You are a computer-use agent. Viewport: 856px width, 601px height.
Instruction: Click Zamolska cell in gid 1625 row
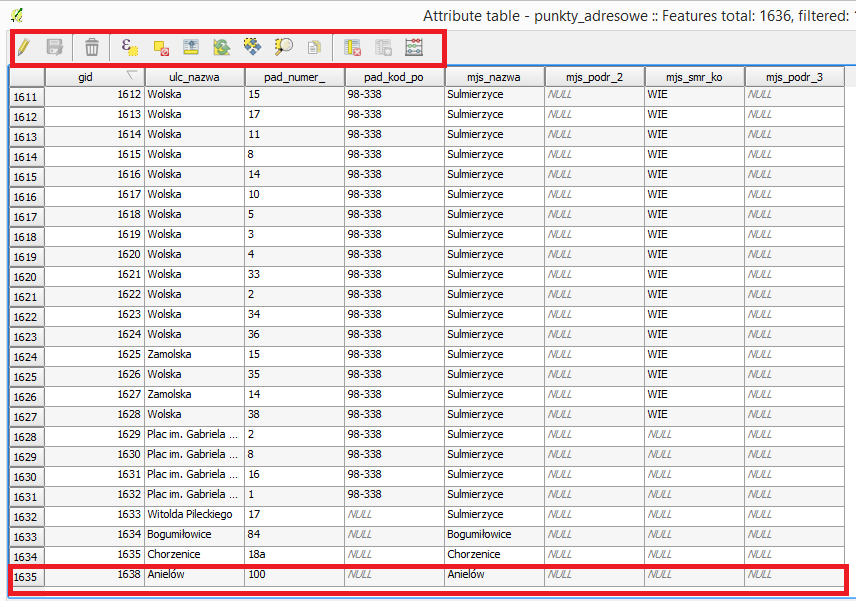194,354
